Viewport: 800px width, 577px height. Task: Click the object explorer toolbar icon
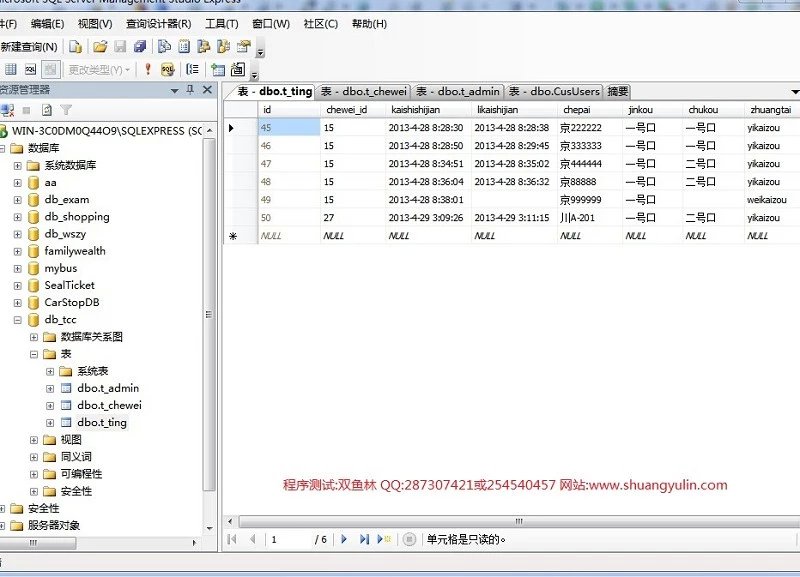pos(204,47)
